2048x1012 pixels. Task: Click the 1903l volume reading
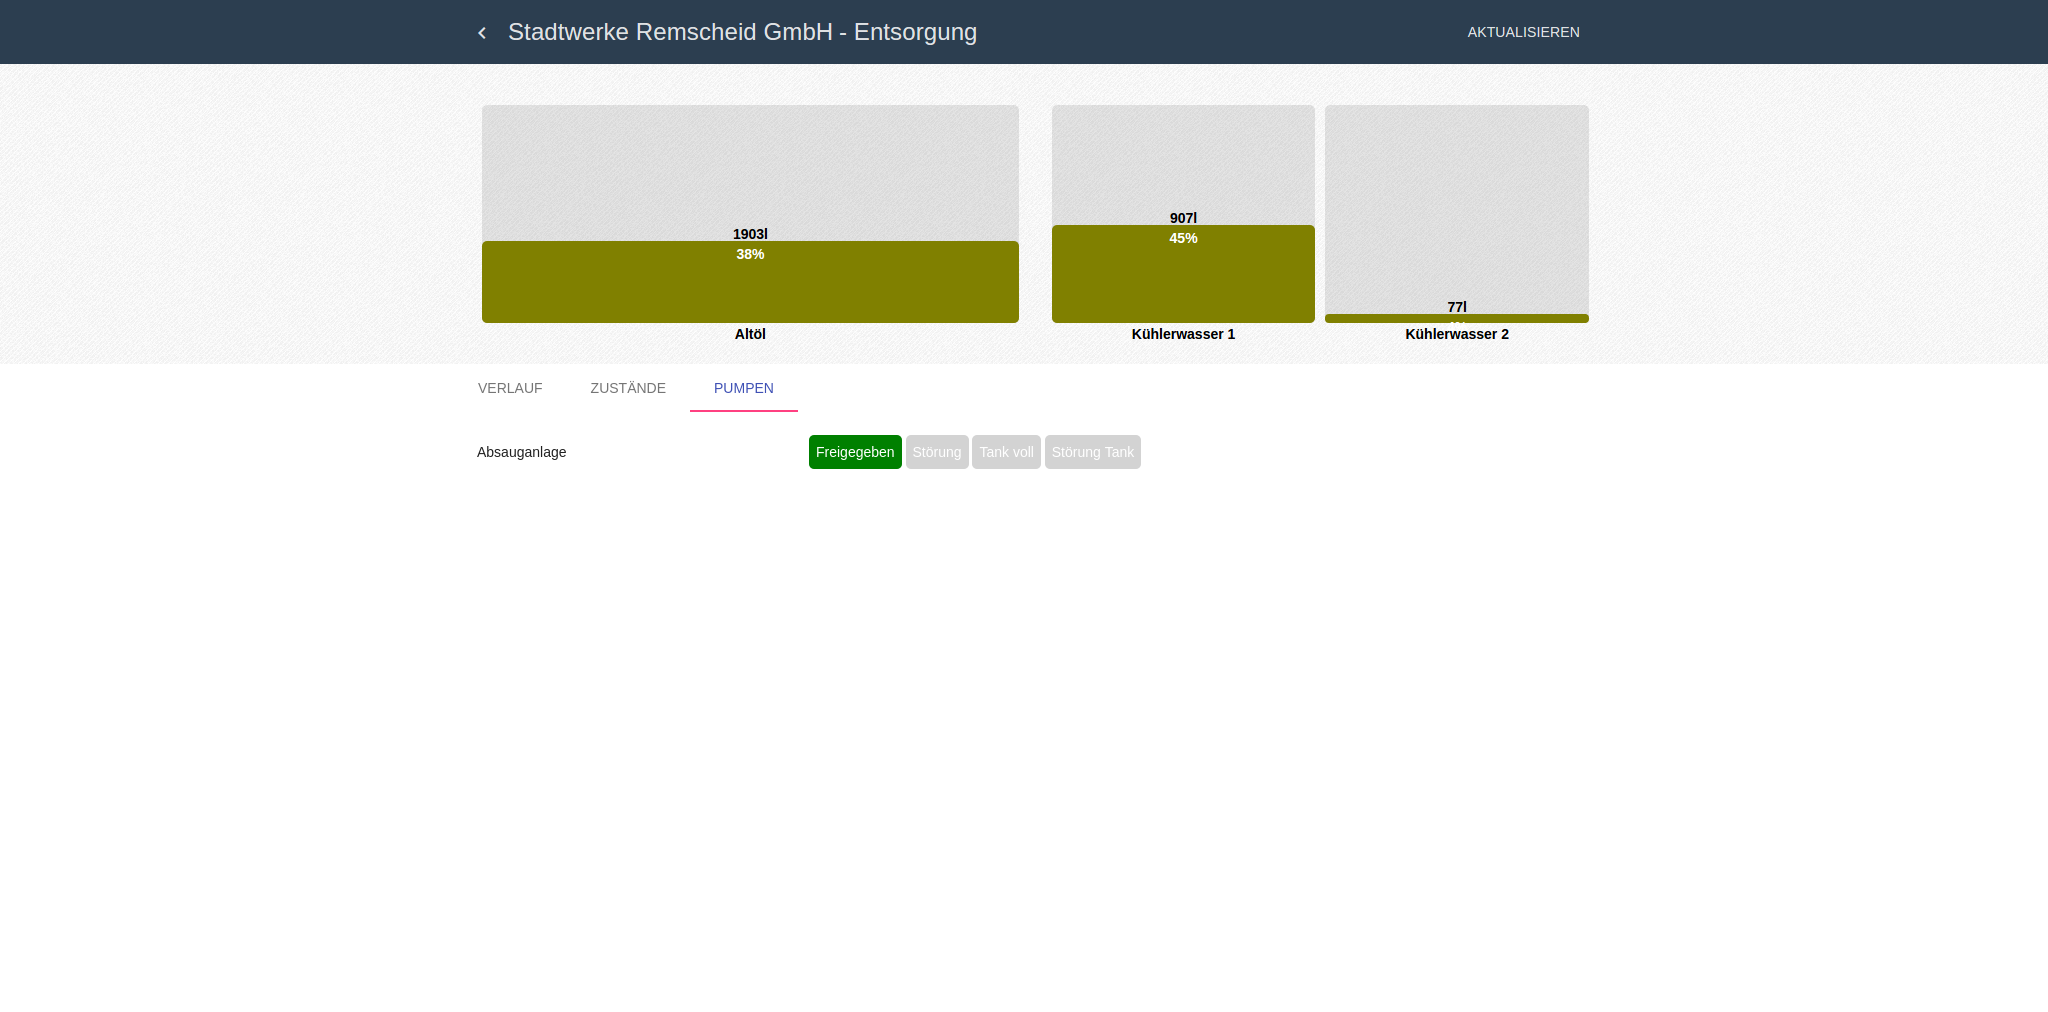(x=750, y=234)
